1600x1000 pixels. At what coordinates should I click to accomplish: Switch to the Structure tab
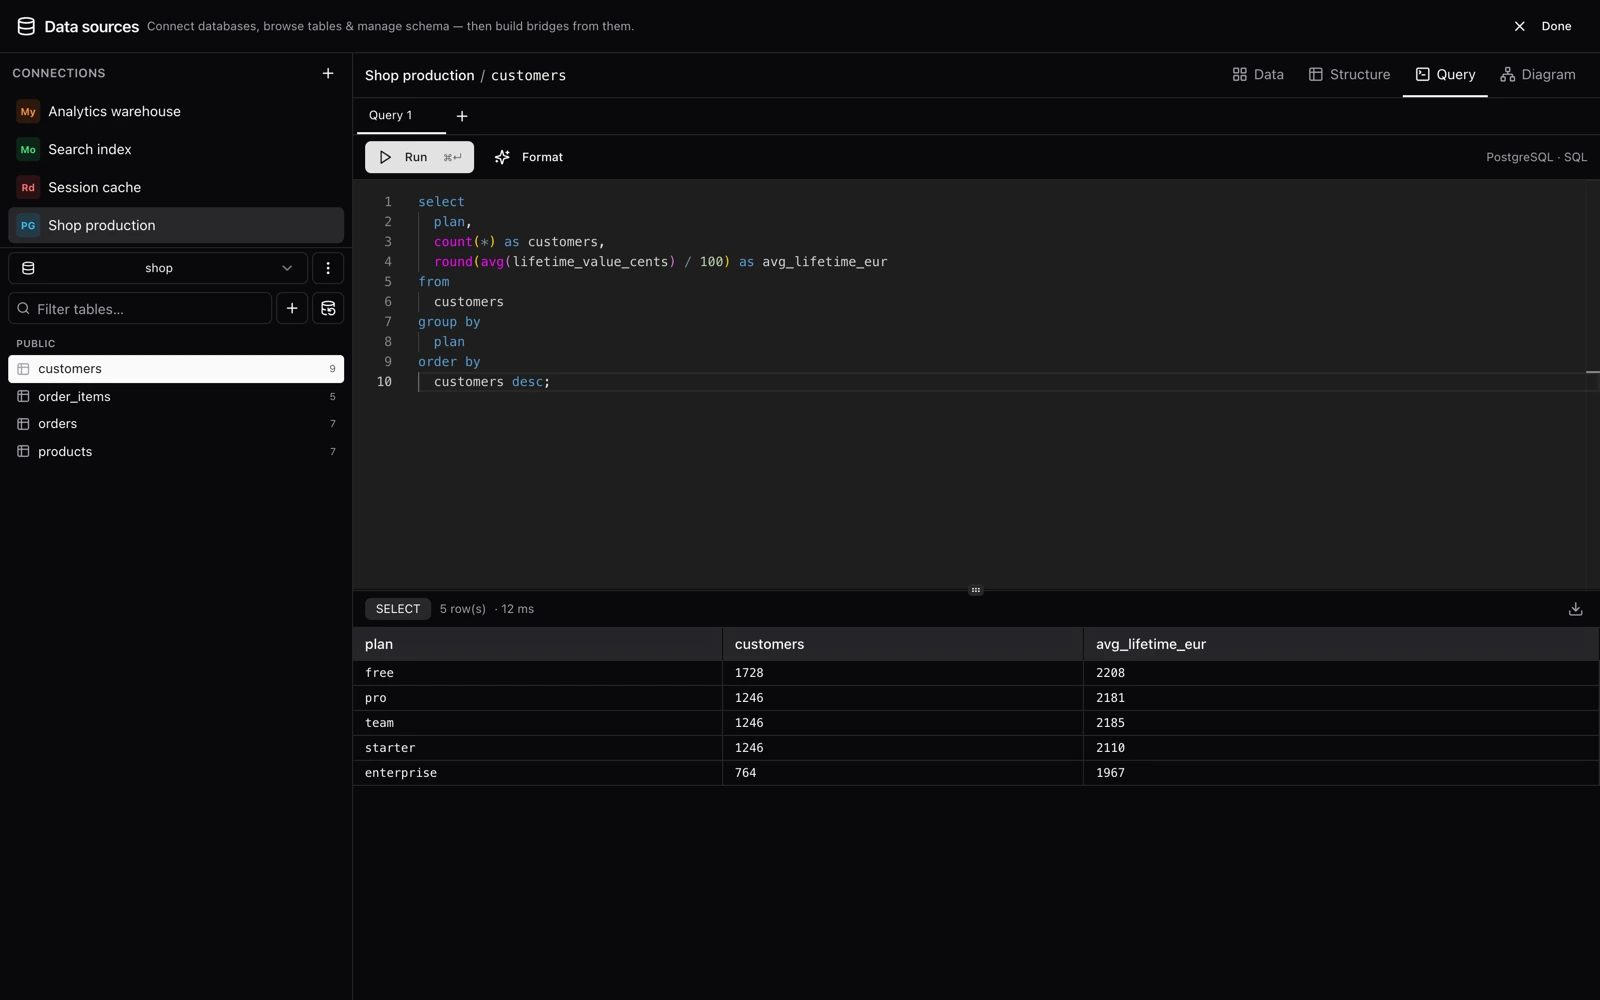point(1349,74)
